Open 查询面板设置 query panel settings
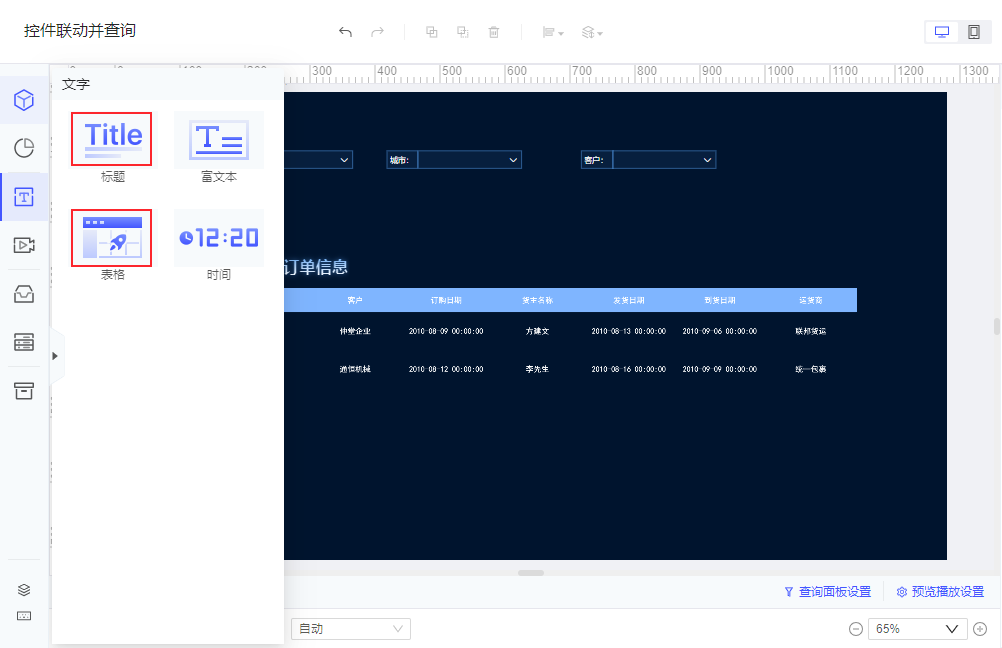Image resolution: width=1002 pixels, height=648 pixels. click(x=828, y=592)
